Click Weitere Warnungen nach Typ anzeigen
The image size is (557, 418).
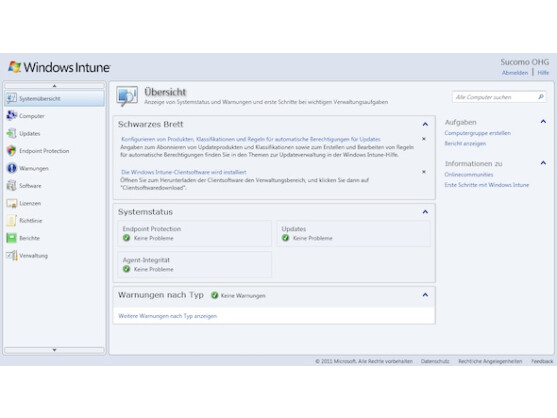pos(167,316)
